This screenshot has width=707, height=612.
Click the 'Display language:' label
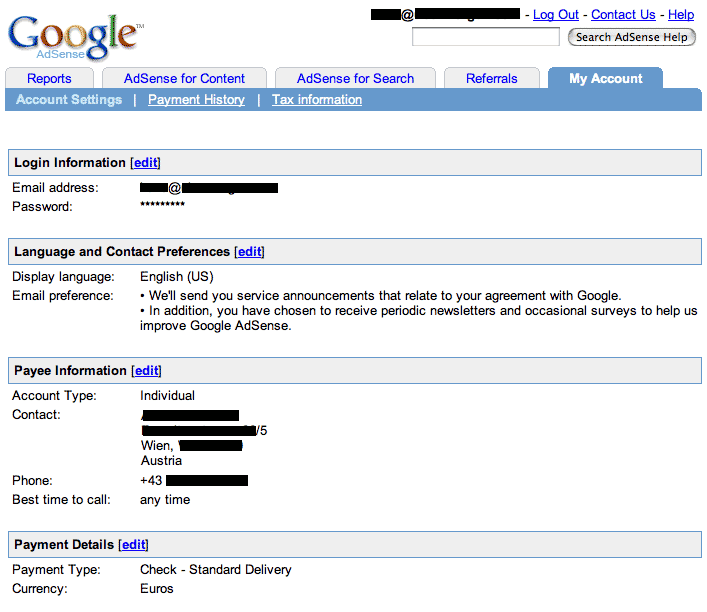(64, 276)
